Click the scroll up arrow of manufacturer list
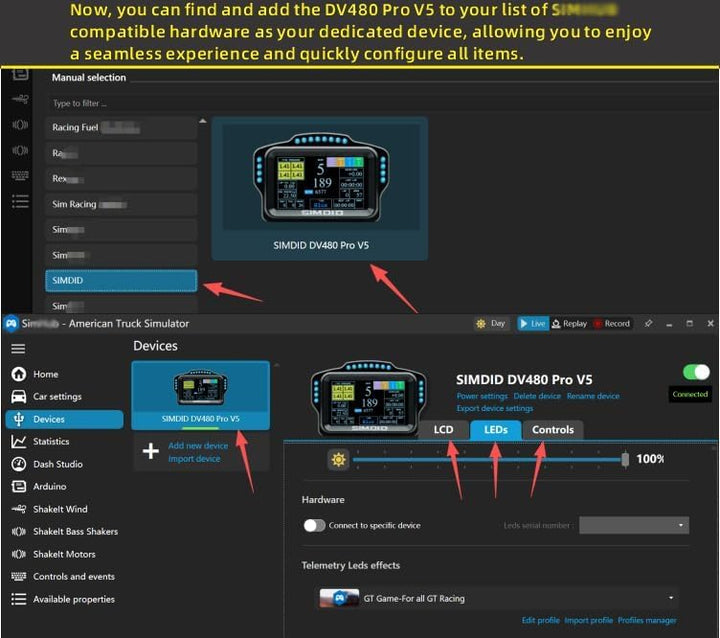Image resolution: width=720 pixels, height=638 pixels. point(202,121)
